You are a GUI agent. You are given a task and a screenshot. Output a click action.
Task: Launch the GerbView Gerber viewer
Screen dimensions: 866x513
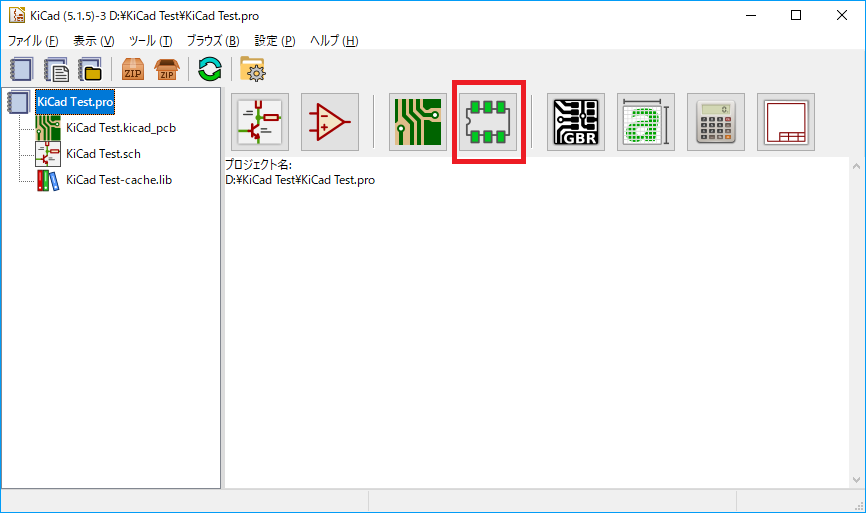coord(576,122)
